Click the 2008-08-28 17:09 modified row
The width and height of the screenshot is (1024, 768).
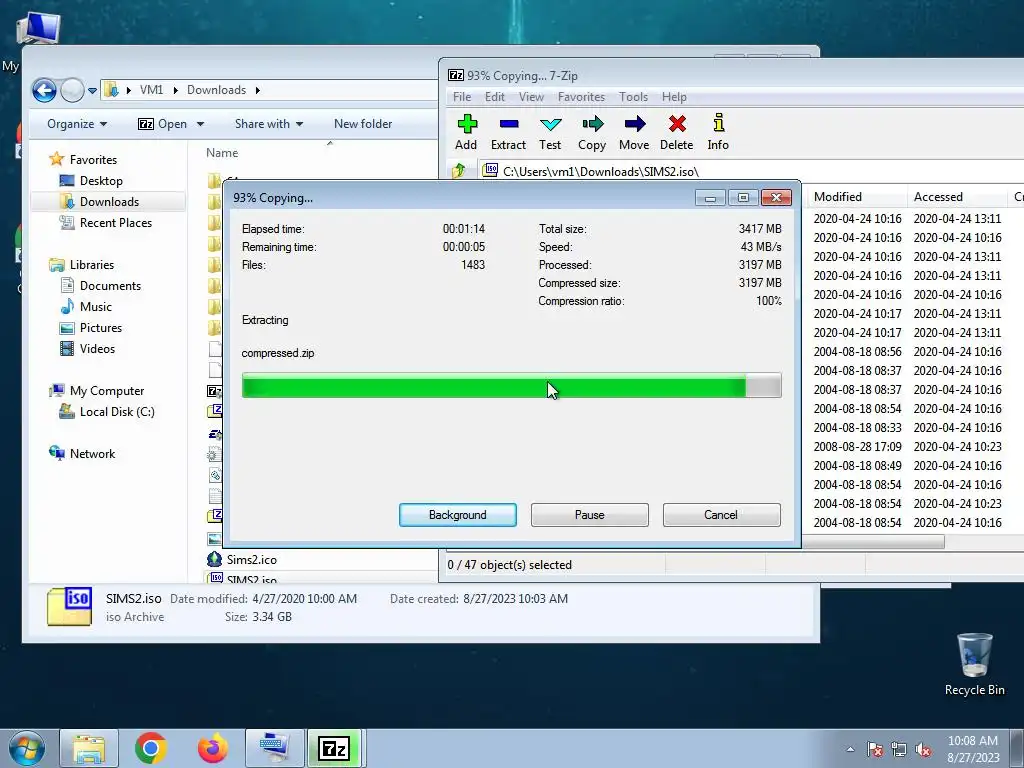point(857,447)
